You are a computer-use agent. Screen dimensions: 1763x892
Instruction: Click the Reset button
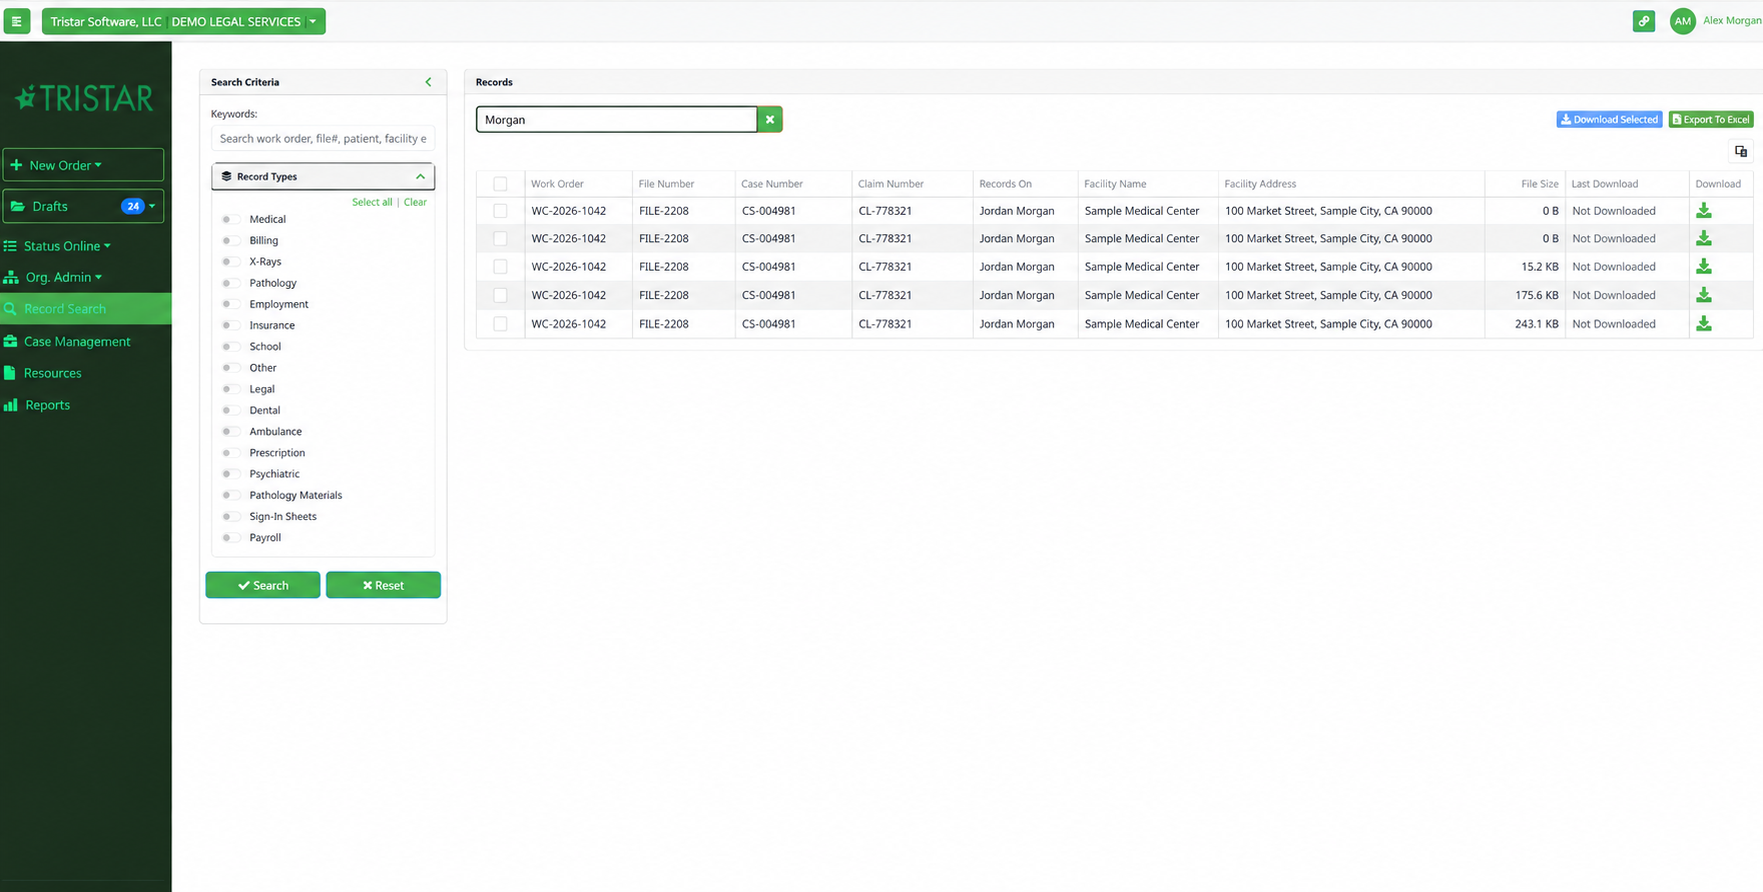(383, 585)
